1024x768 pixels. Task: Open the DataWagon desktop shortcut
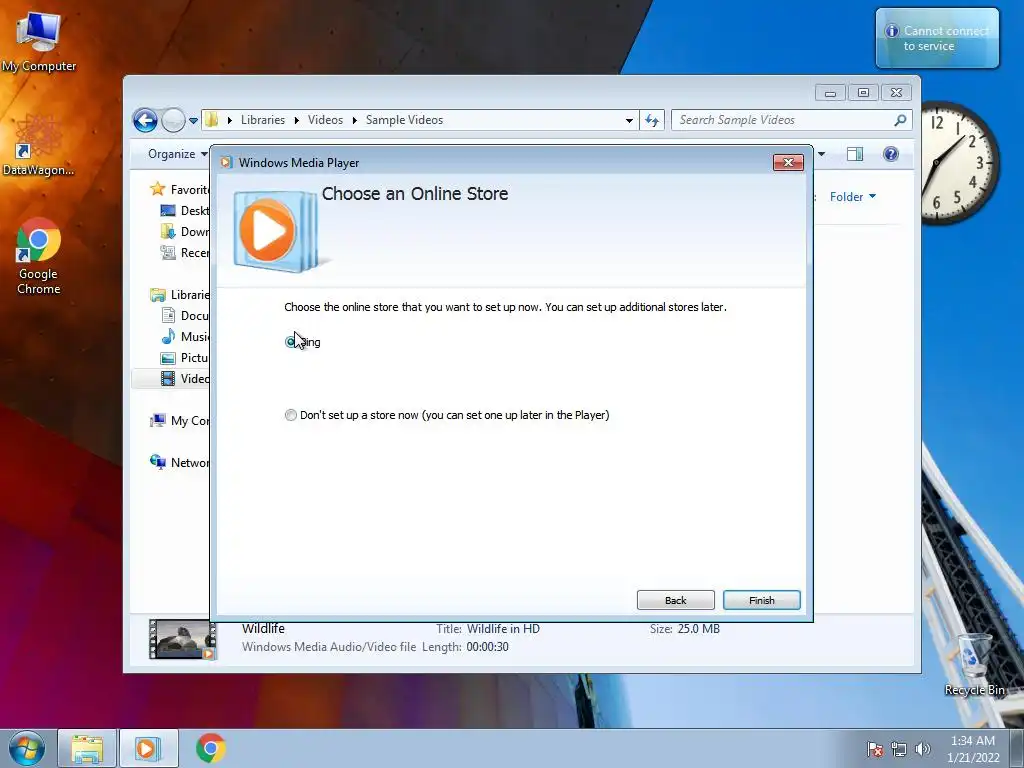(x=39, y=145)
